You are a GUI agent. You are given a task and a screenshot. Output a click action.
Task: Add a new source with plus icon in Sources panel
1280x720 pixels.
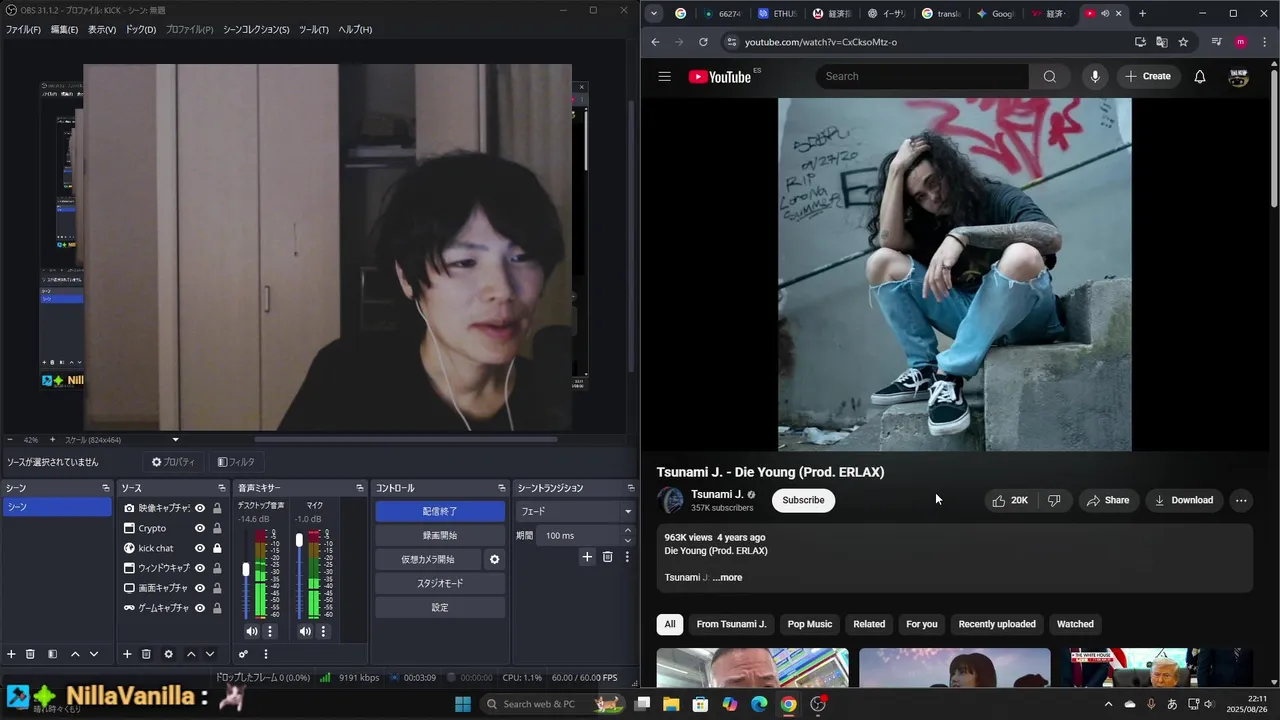(x=127, y=654)
